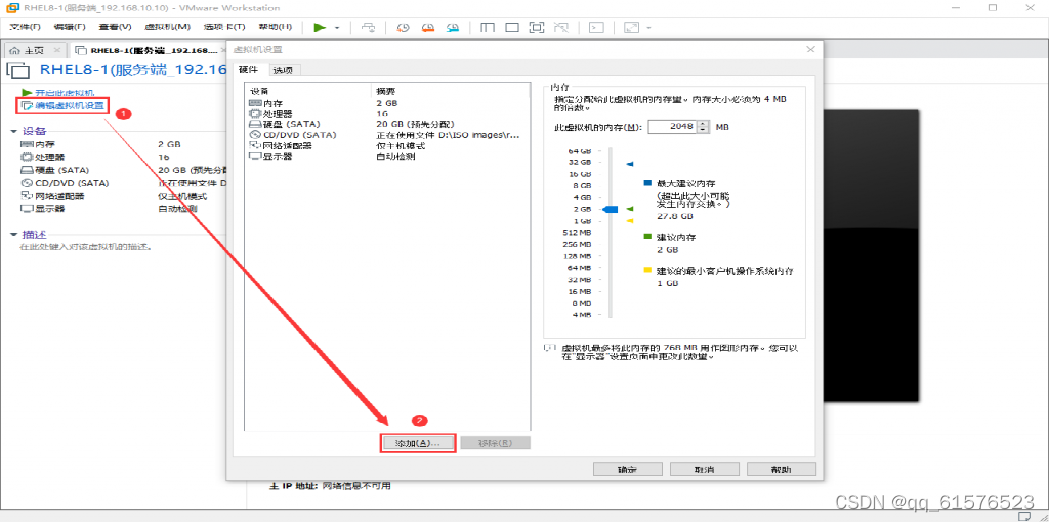This screenshot has height=522, width=1050.
Task: Open the 查看(V) menu
Action: (x=115, y=27)
